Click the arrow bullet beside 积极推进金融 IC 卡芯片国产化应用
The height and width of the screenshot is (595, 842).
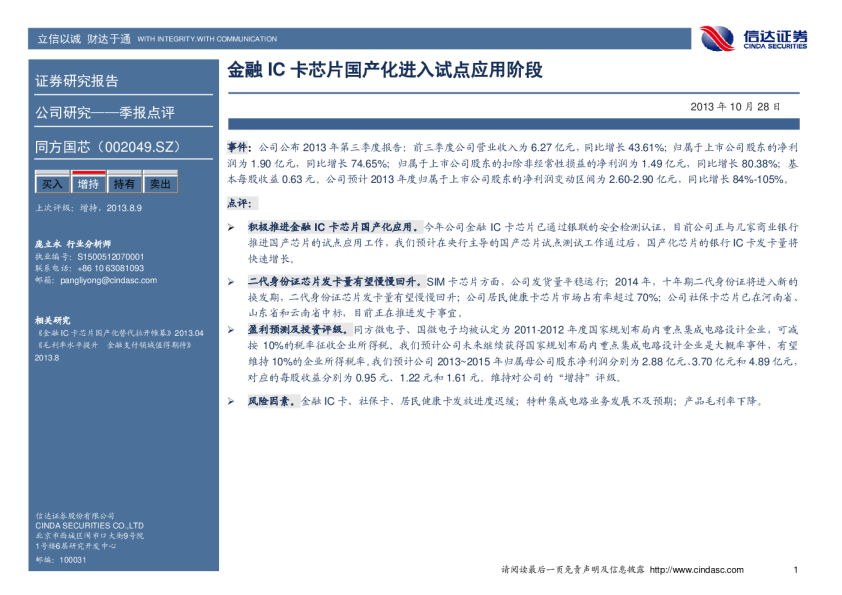coord(231,228)
